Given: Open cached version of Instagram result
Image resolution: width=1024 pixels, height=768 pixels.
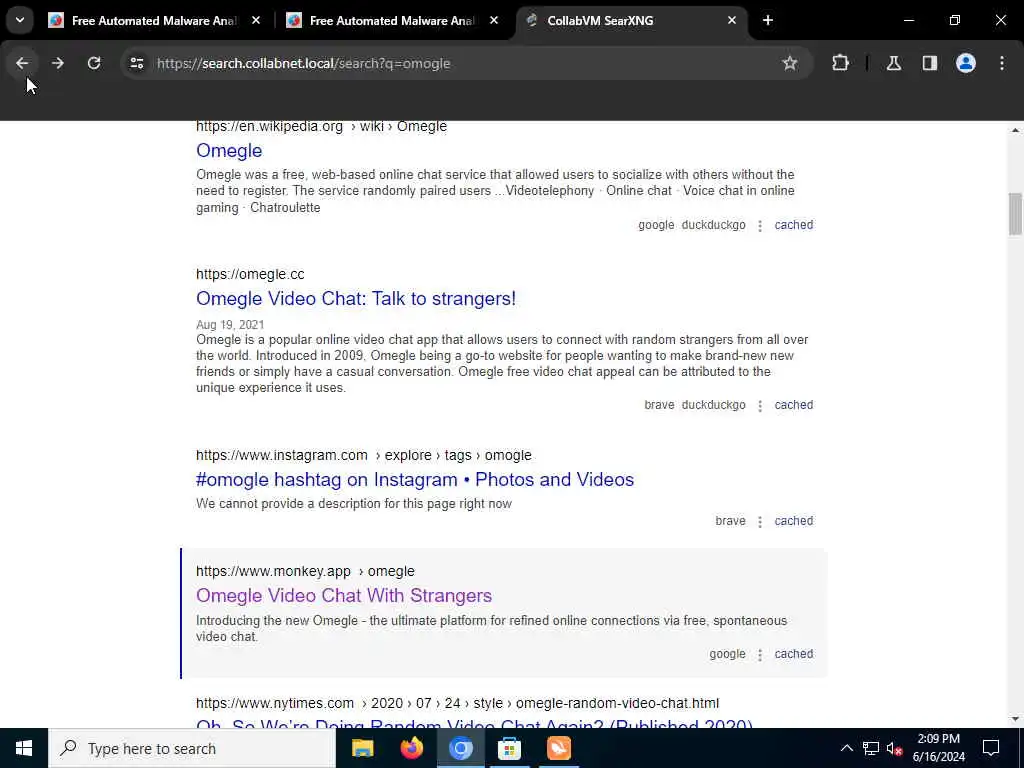Looking at the screenshot, I should tap(793, 520).
